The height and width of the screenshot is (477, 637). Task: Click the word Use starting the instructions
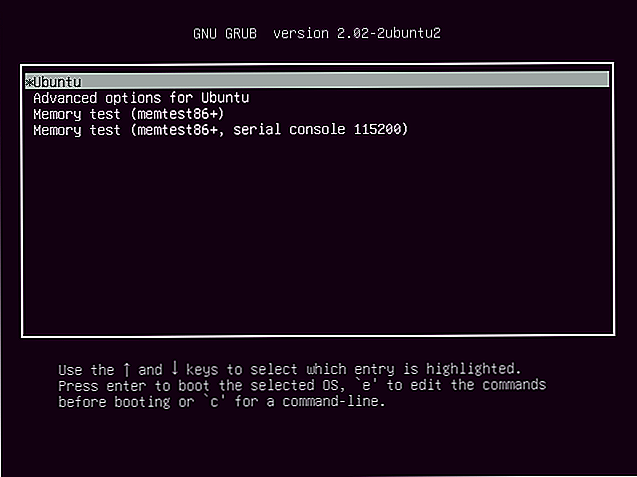(x=70, y=370)
